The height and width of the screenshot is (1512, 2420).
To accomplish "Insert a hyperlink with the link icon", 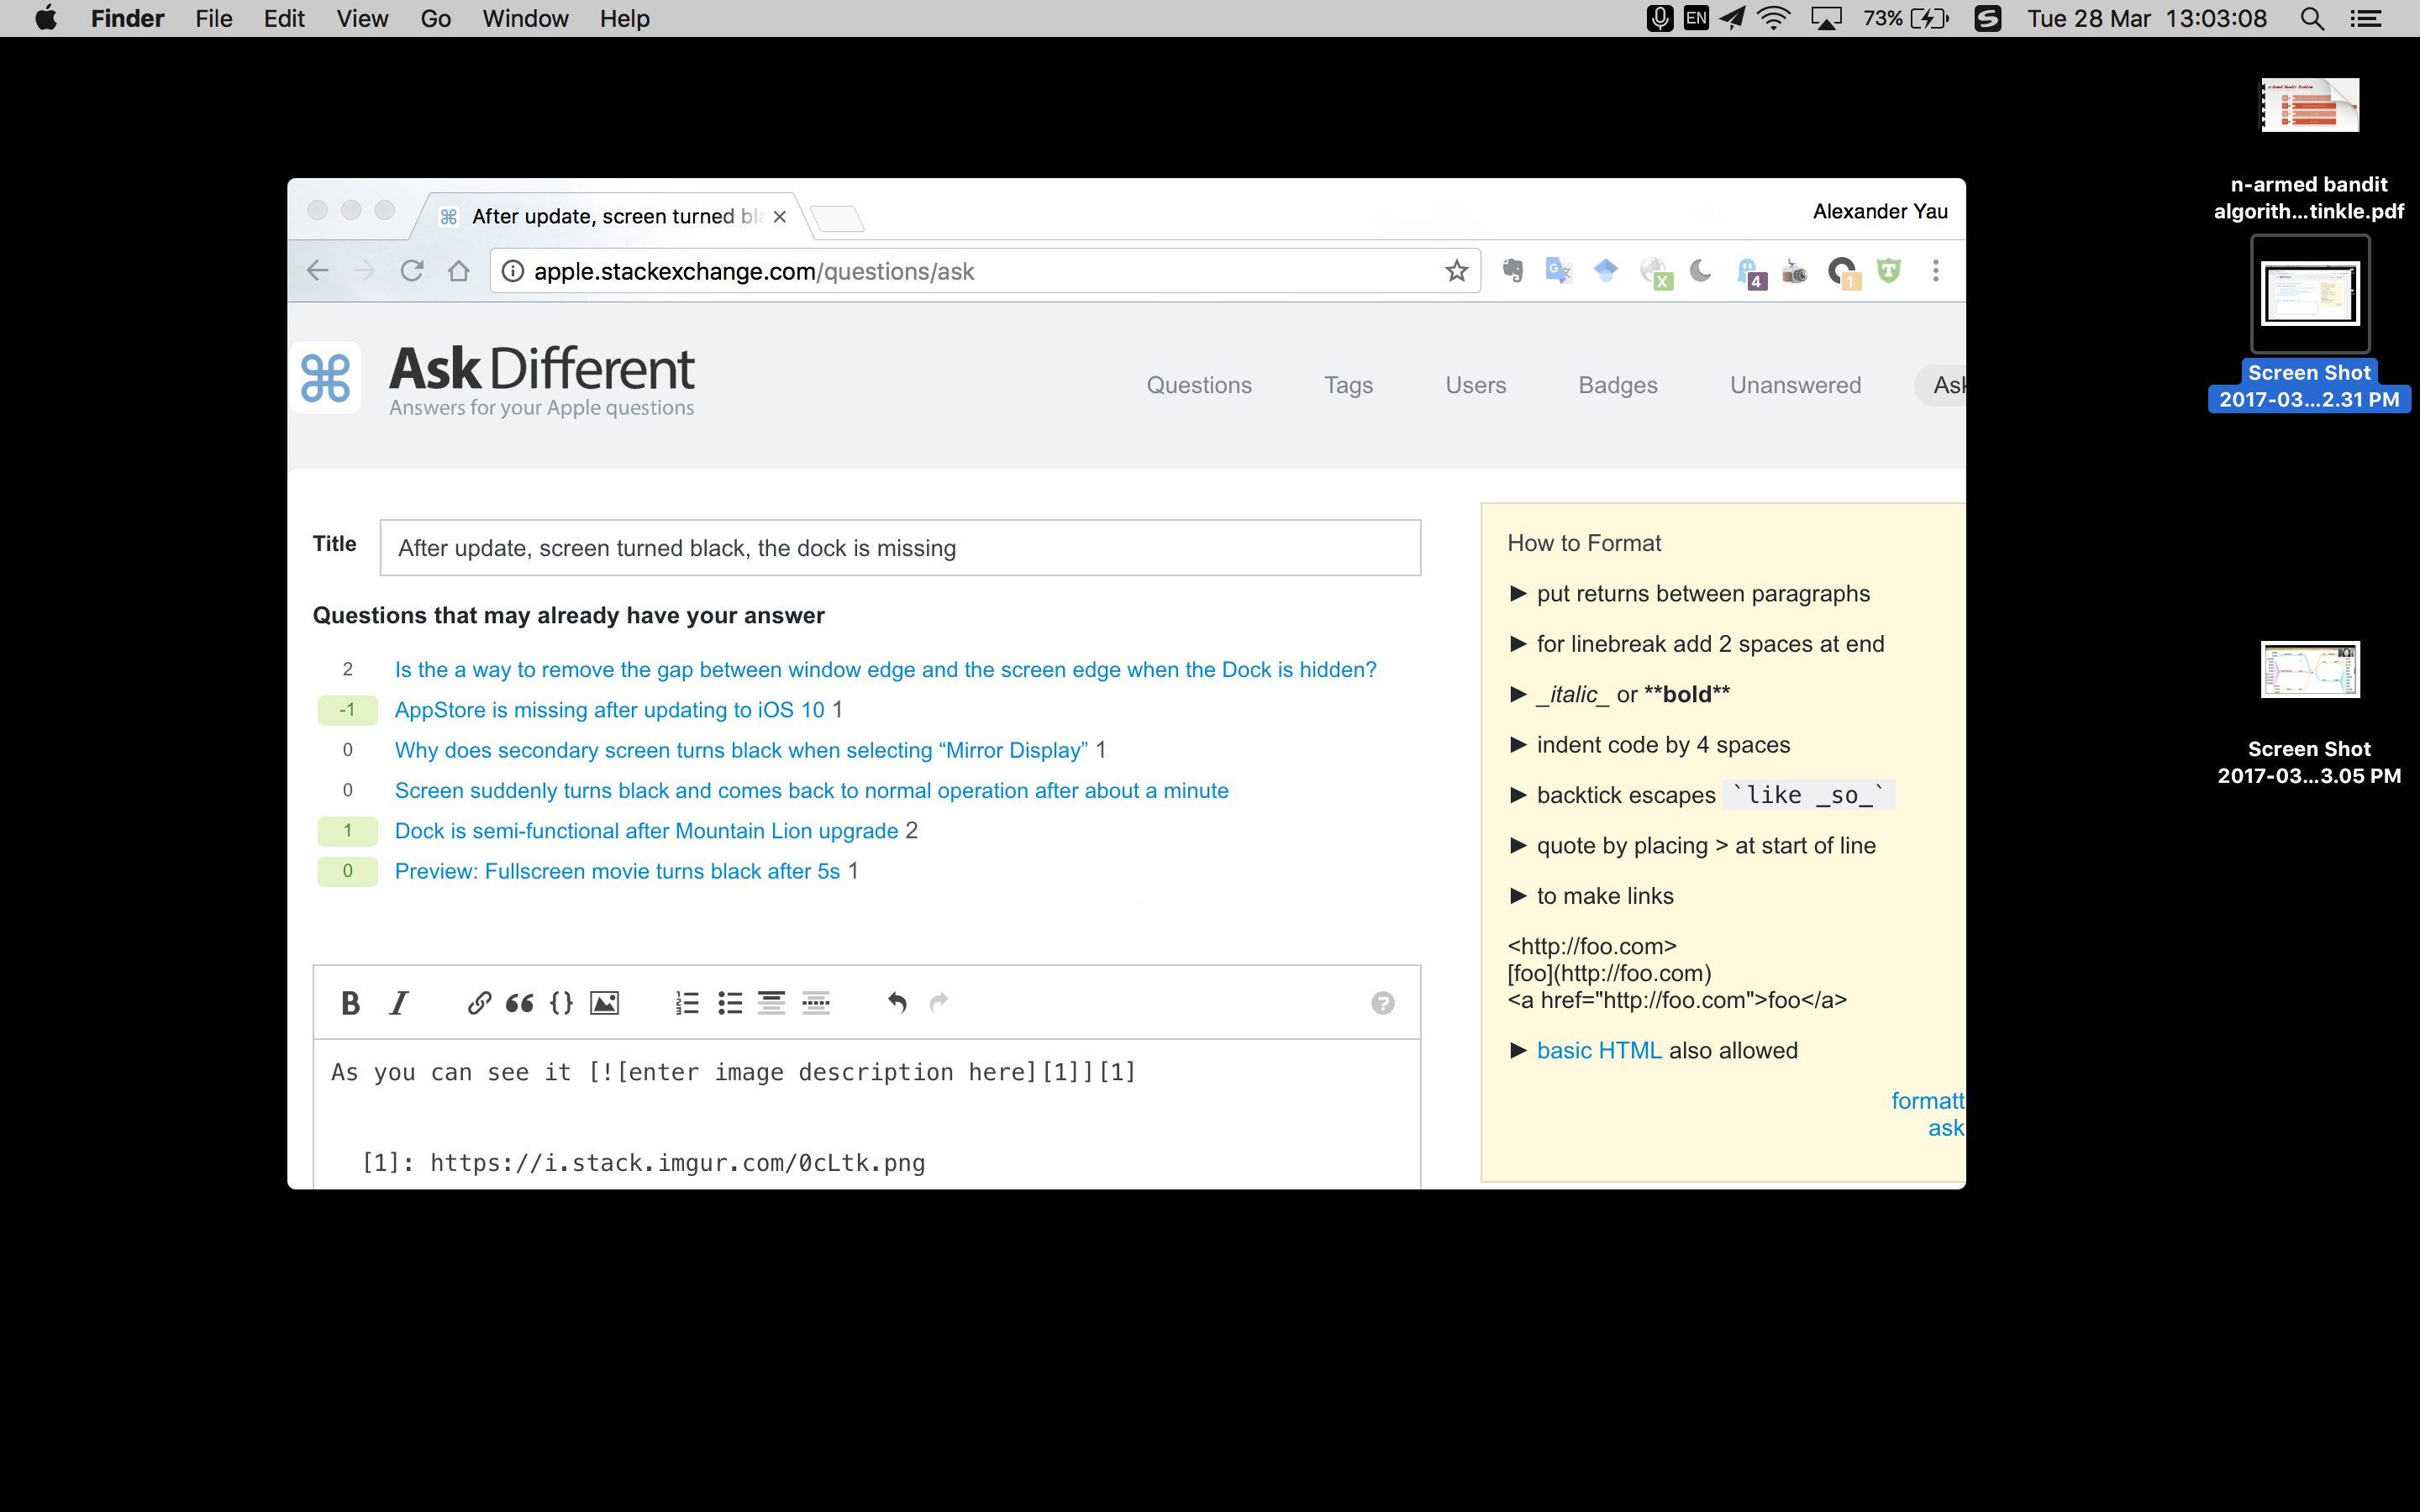I will point(479,1003).
